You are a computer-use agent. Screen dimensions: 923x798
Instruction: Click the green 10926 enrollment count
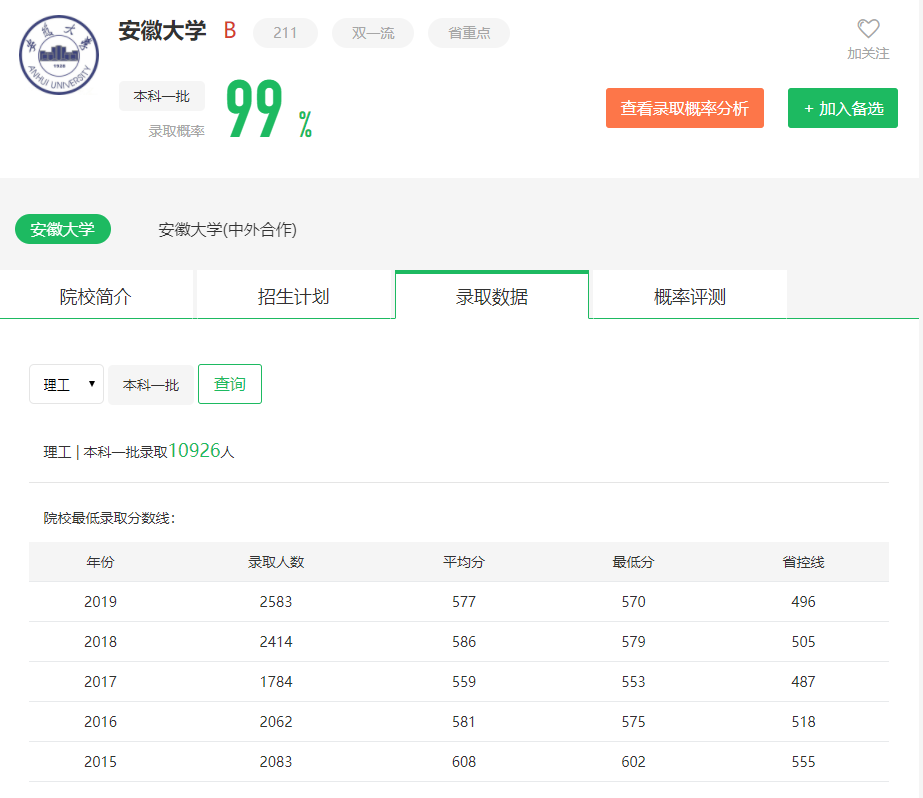(x=194, y=450)
